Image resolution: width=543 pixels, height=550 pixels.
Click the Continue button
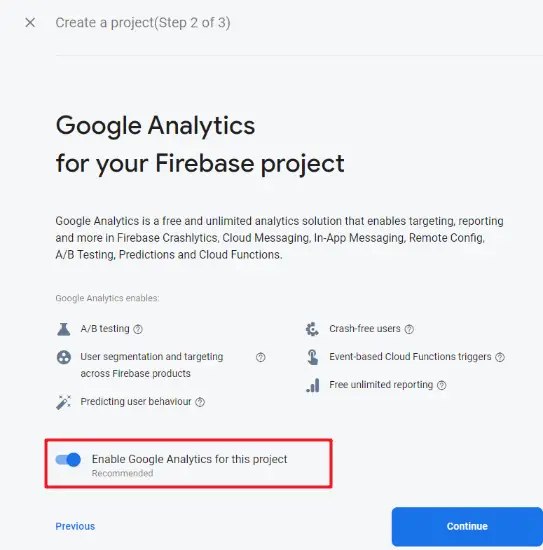[467, 526]
